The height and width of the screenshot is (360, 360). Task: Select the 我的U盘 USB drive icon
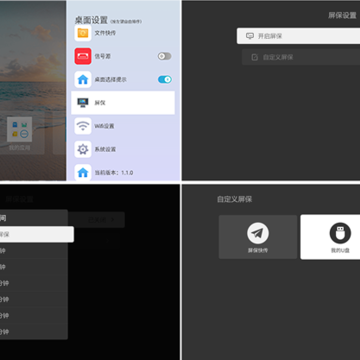coord(340,233)
